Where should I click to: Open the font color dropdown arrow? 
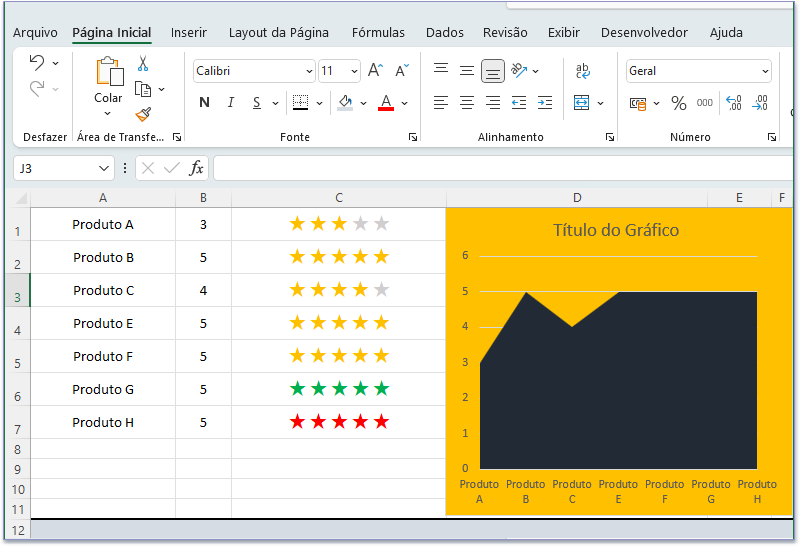tap(405, 104)
